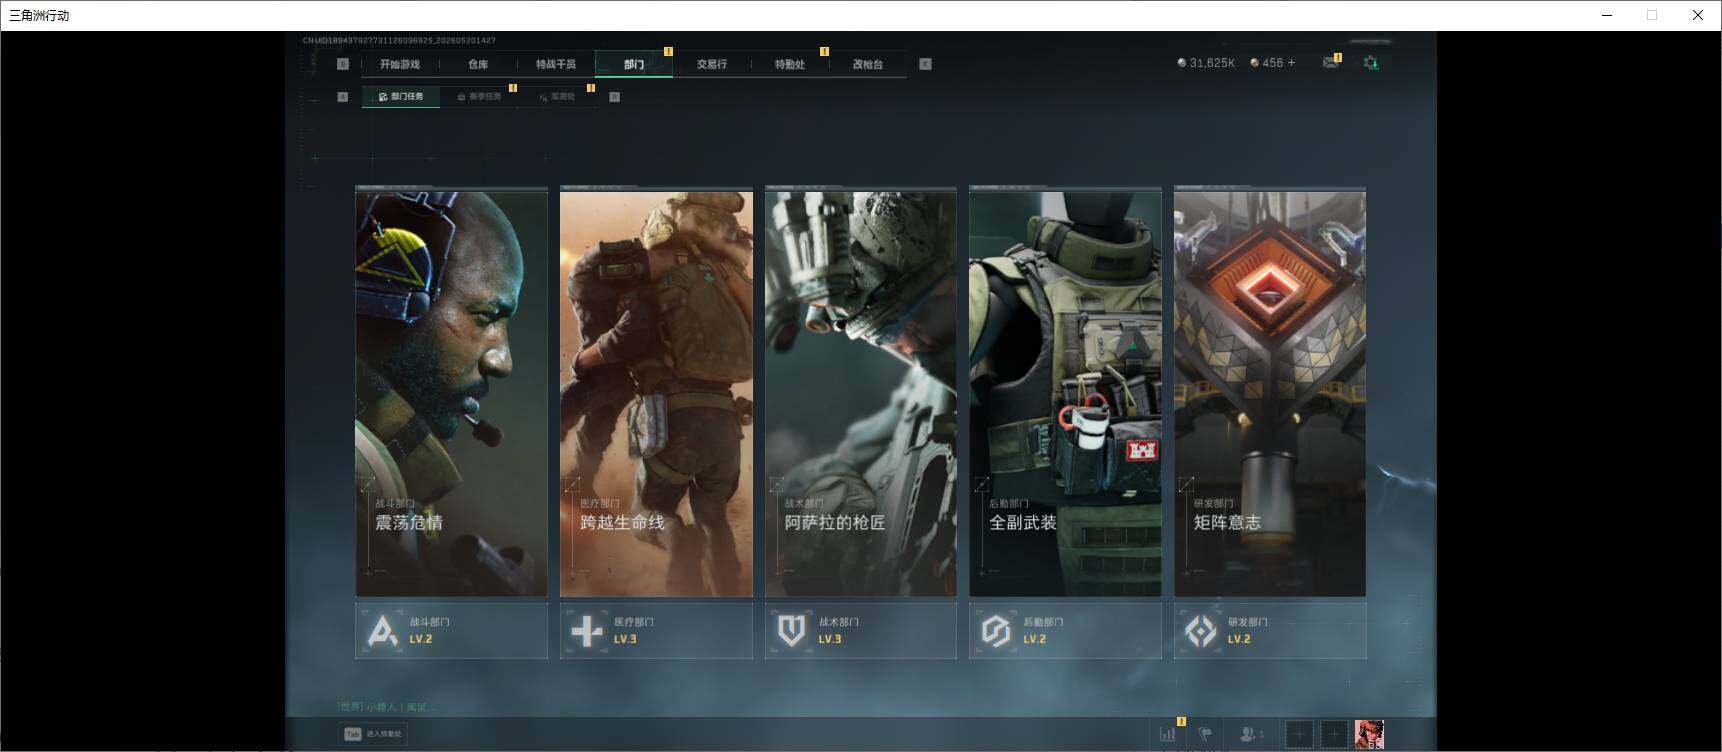This screenshot has width=1722, height=752.
Task: Click the key hint before 部门任务
Action: pyautogui.click(x=343, y=97)
